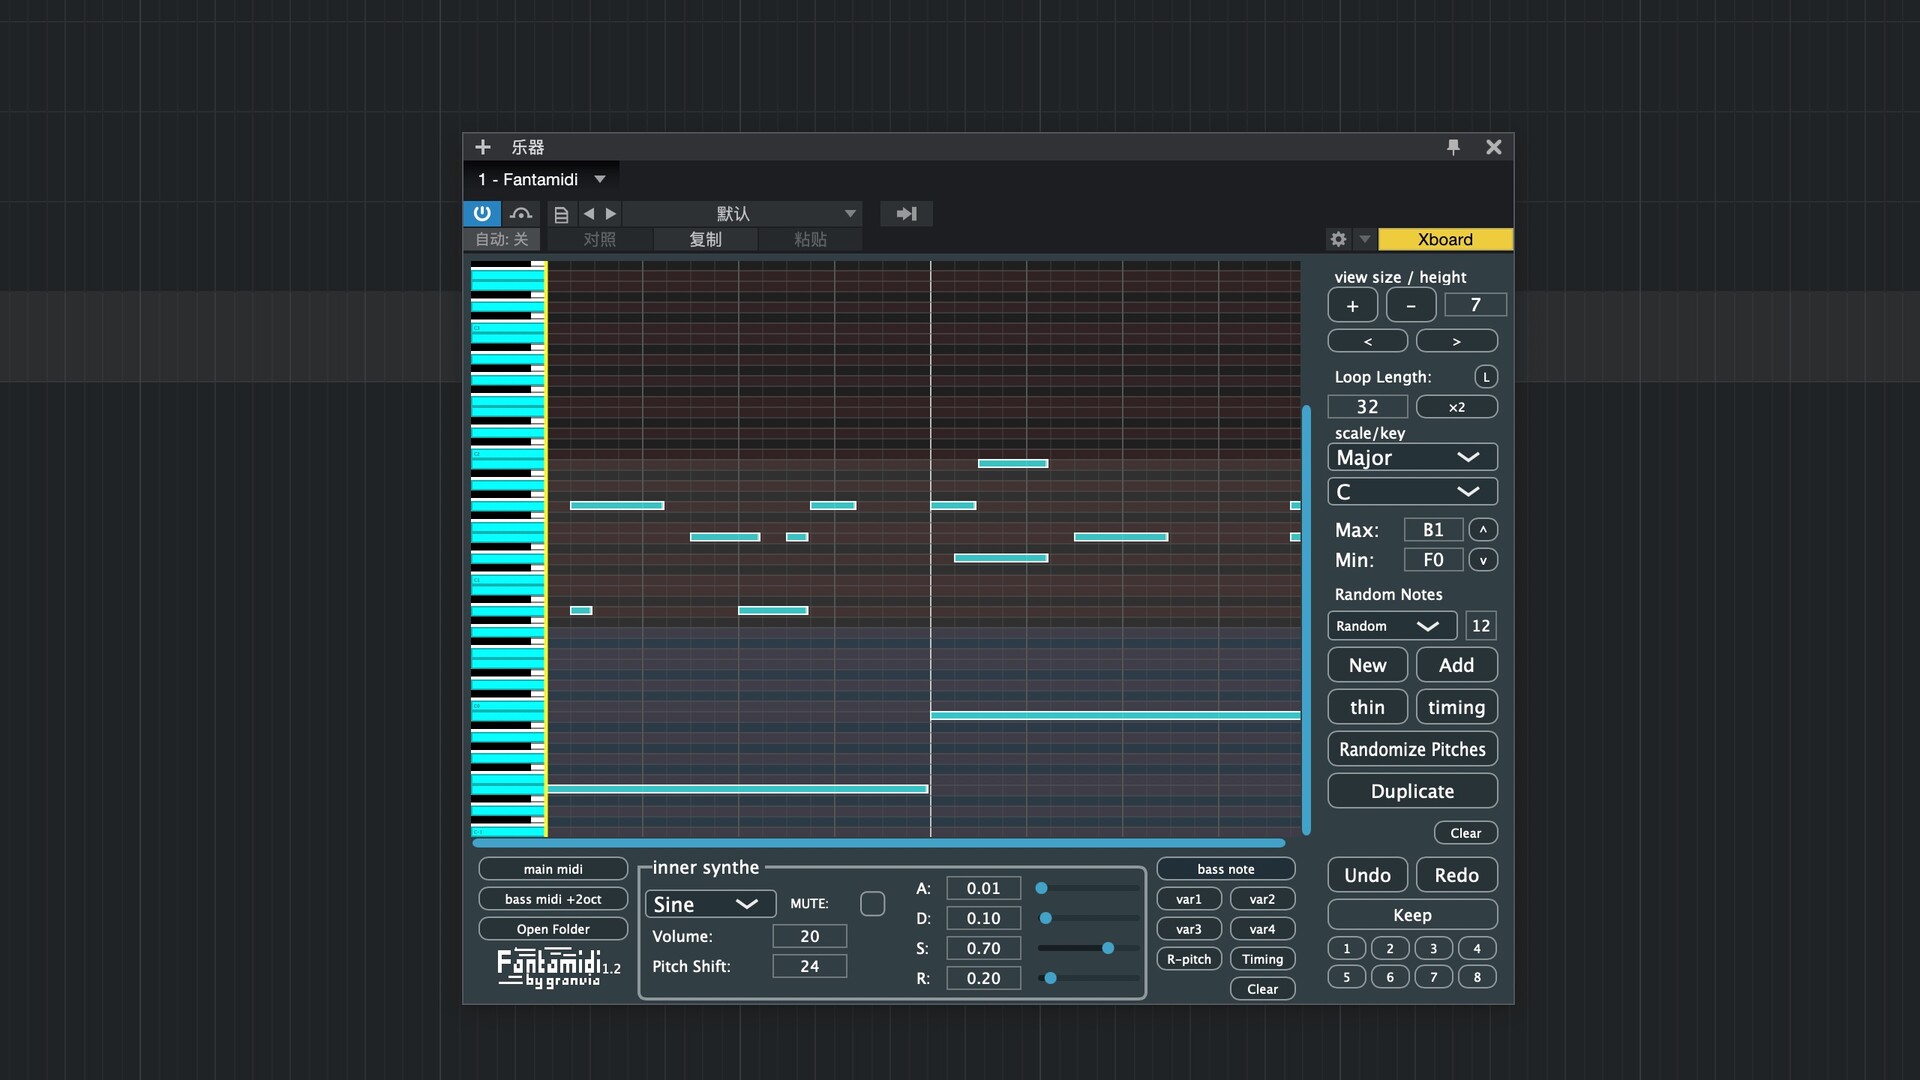Screen dimensions: 1920x1080
Task: Click the bypass arc icon
Action: pos(520,213)
